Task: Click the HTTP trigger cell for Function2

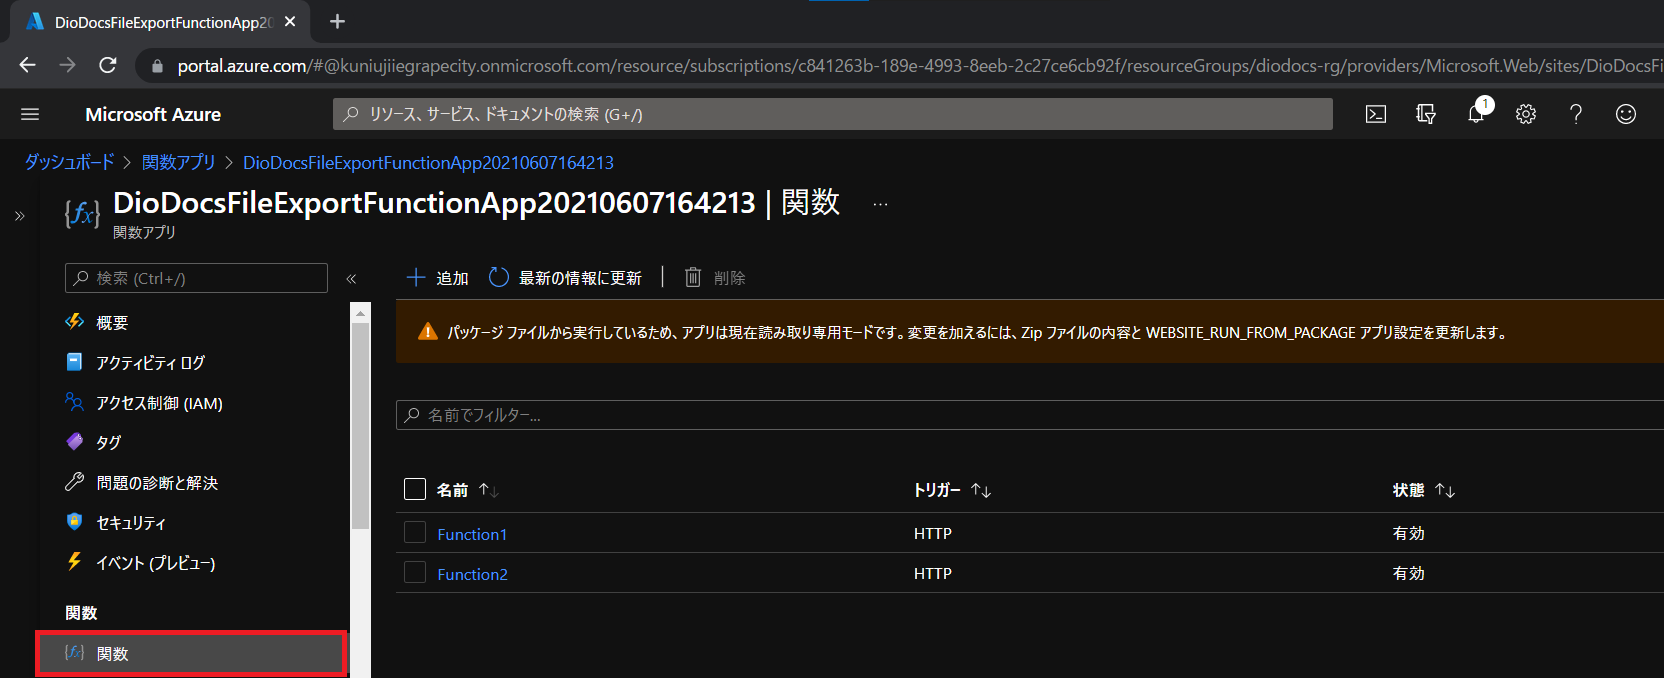Action: (x=932, y=574)
